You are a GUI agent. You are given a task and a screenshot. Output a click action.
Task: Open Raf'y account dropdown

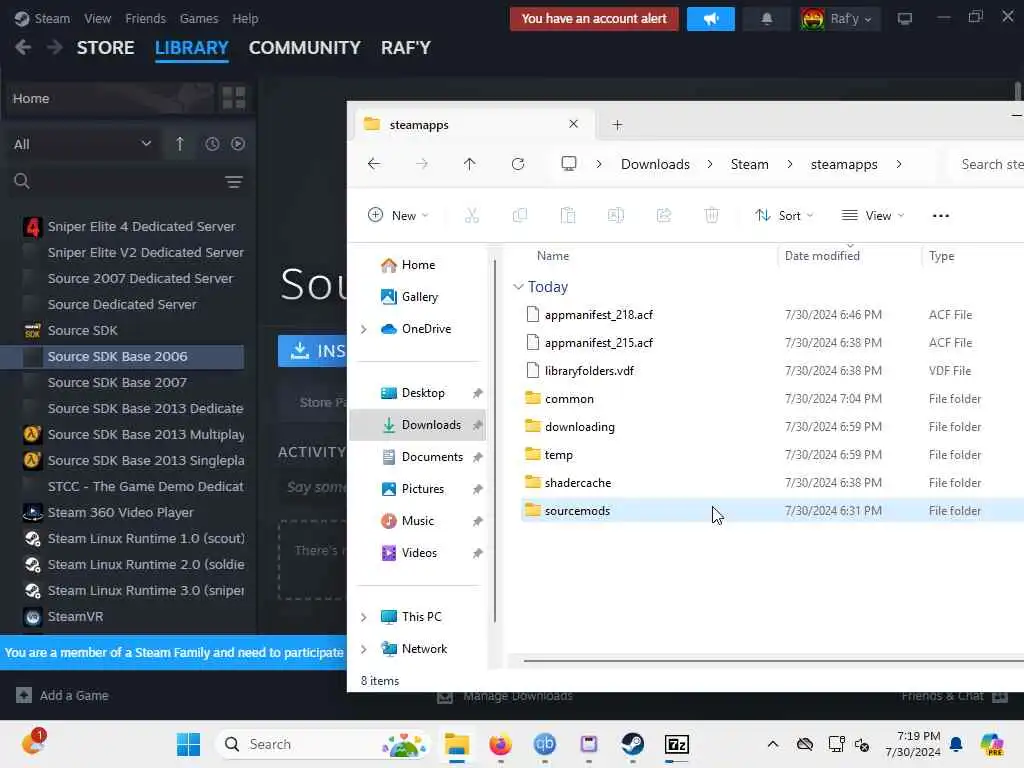(838, 19)
